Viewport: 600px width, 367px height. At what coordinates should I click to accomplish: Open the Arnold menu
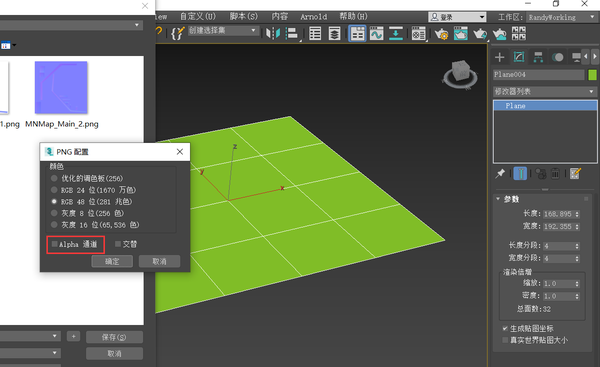[x=313, y=17]
